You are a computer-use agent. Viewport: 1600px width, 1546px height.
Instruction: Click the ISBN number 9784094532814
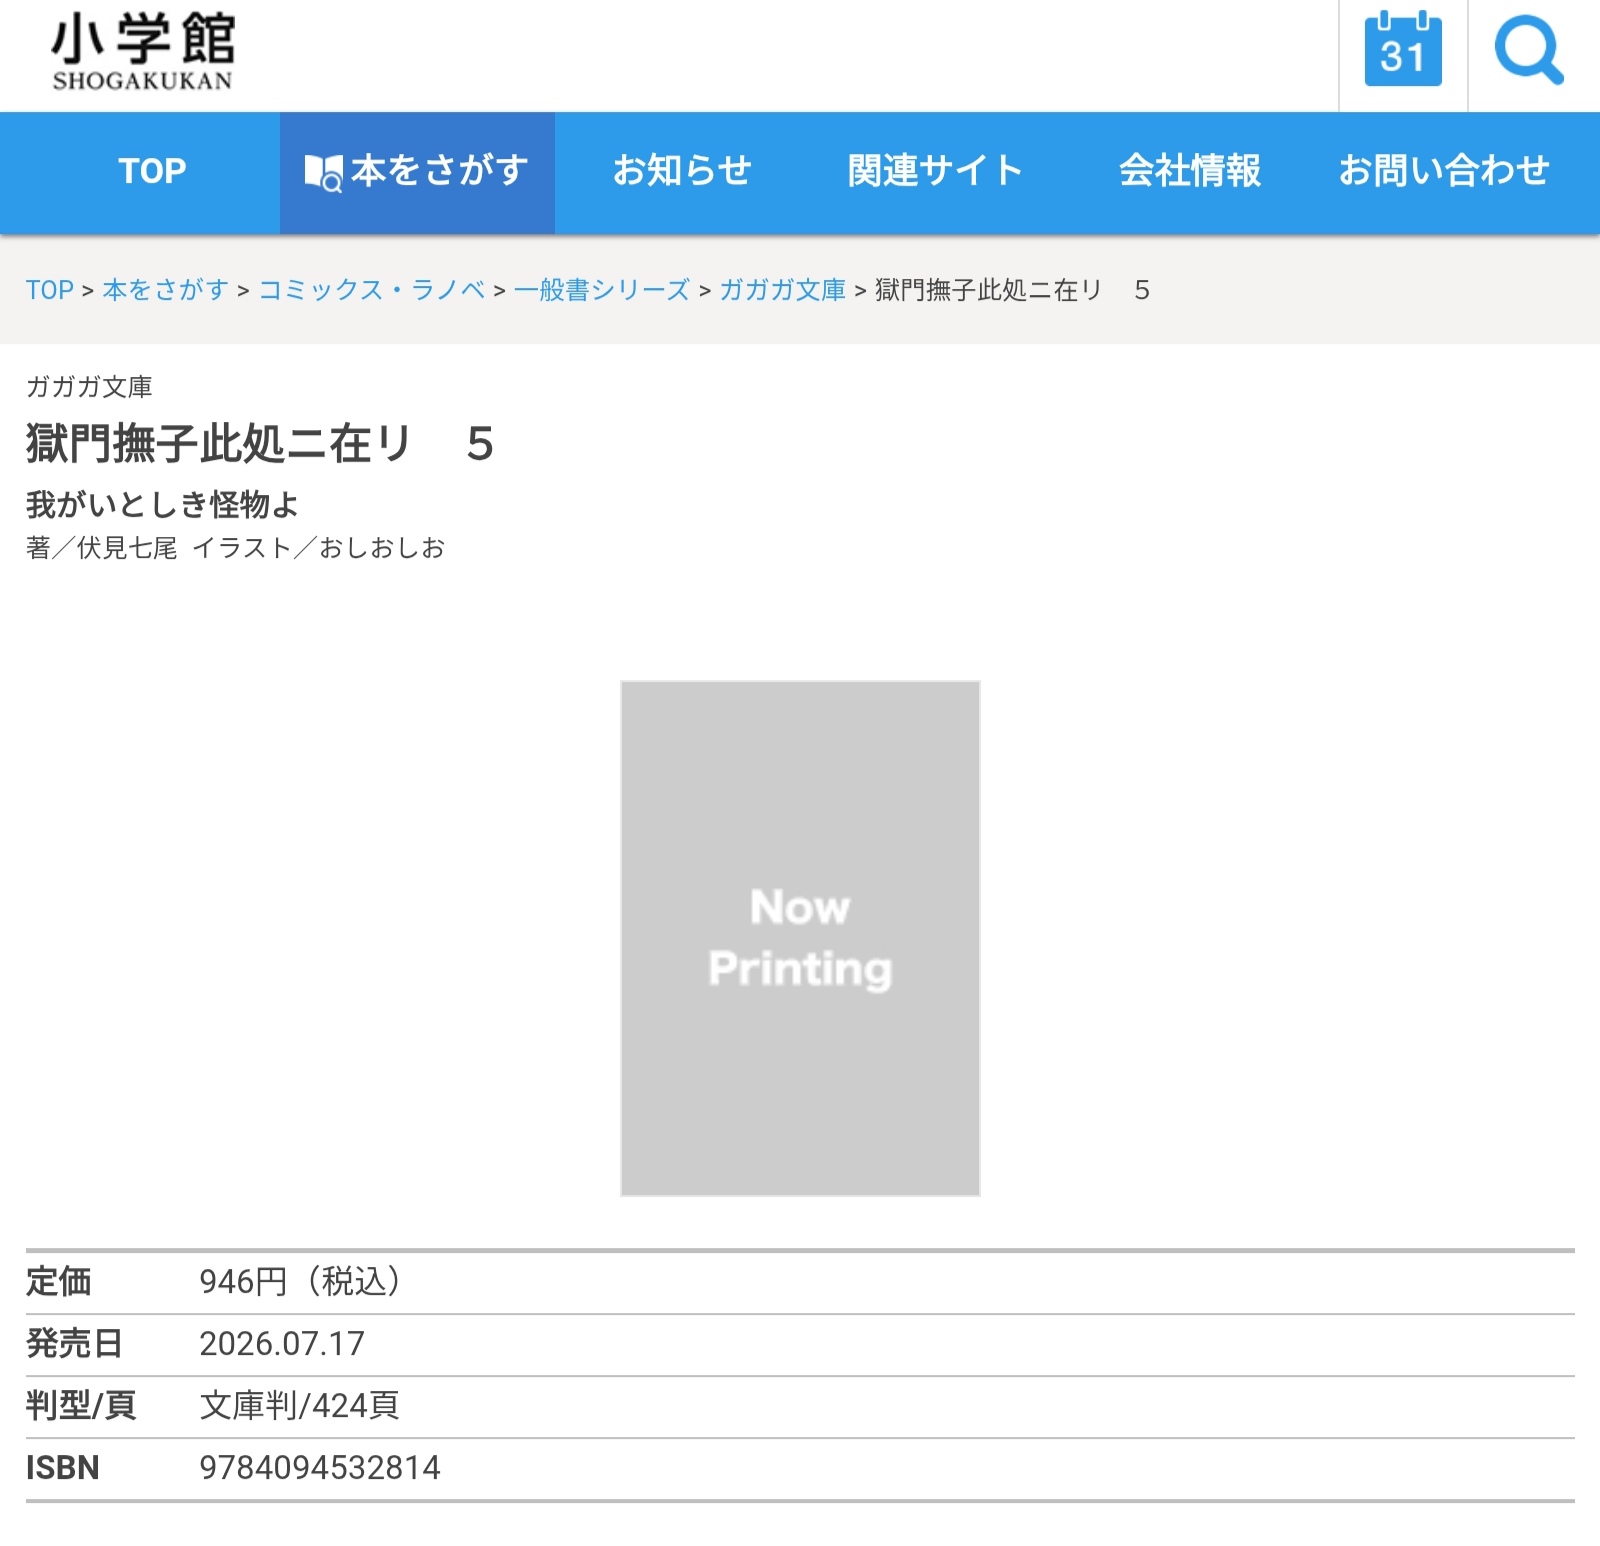(x=320, y=1468)
